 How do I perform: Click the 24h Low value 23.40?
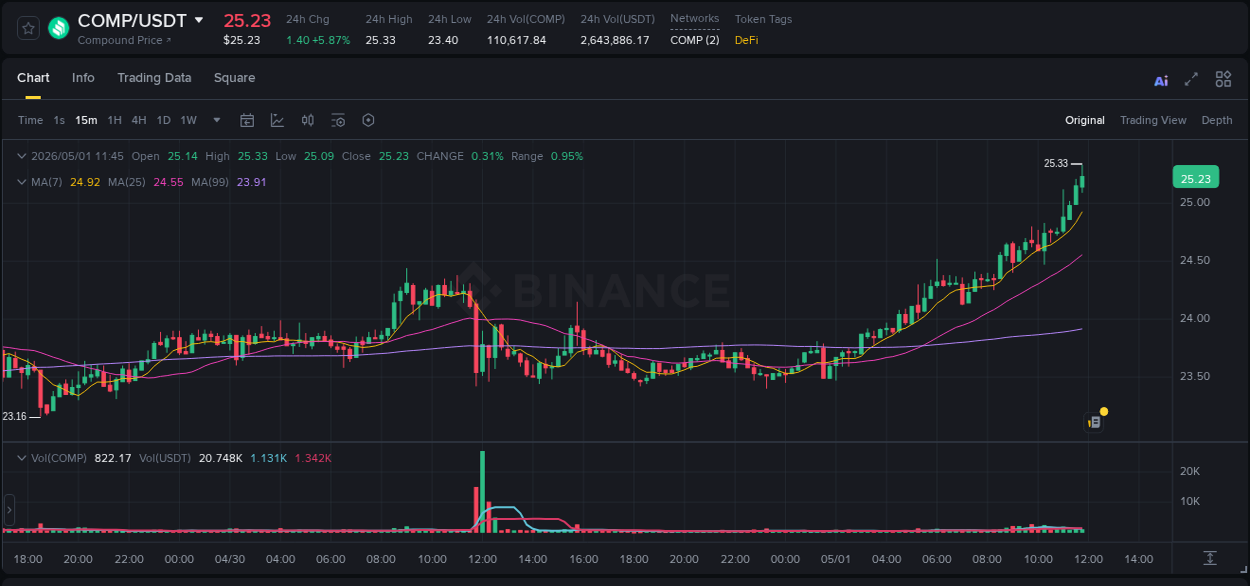pos(443,40)
